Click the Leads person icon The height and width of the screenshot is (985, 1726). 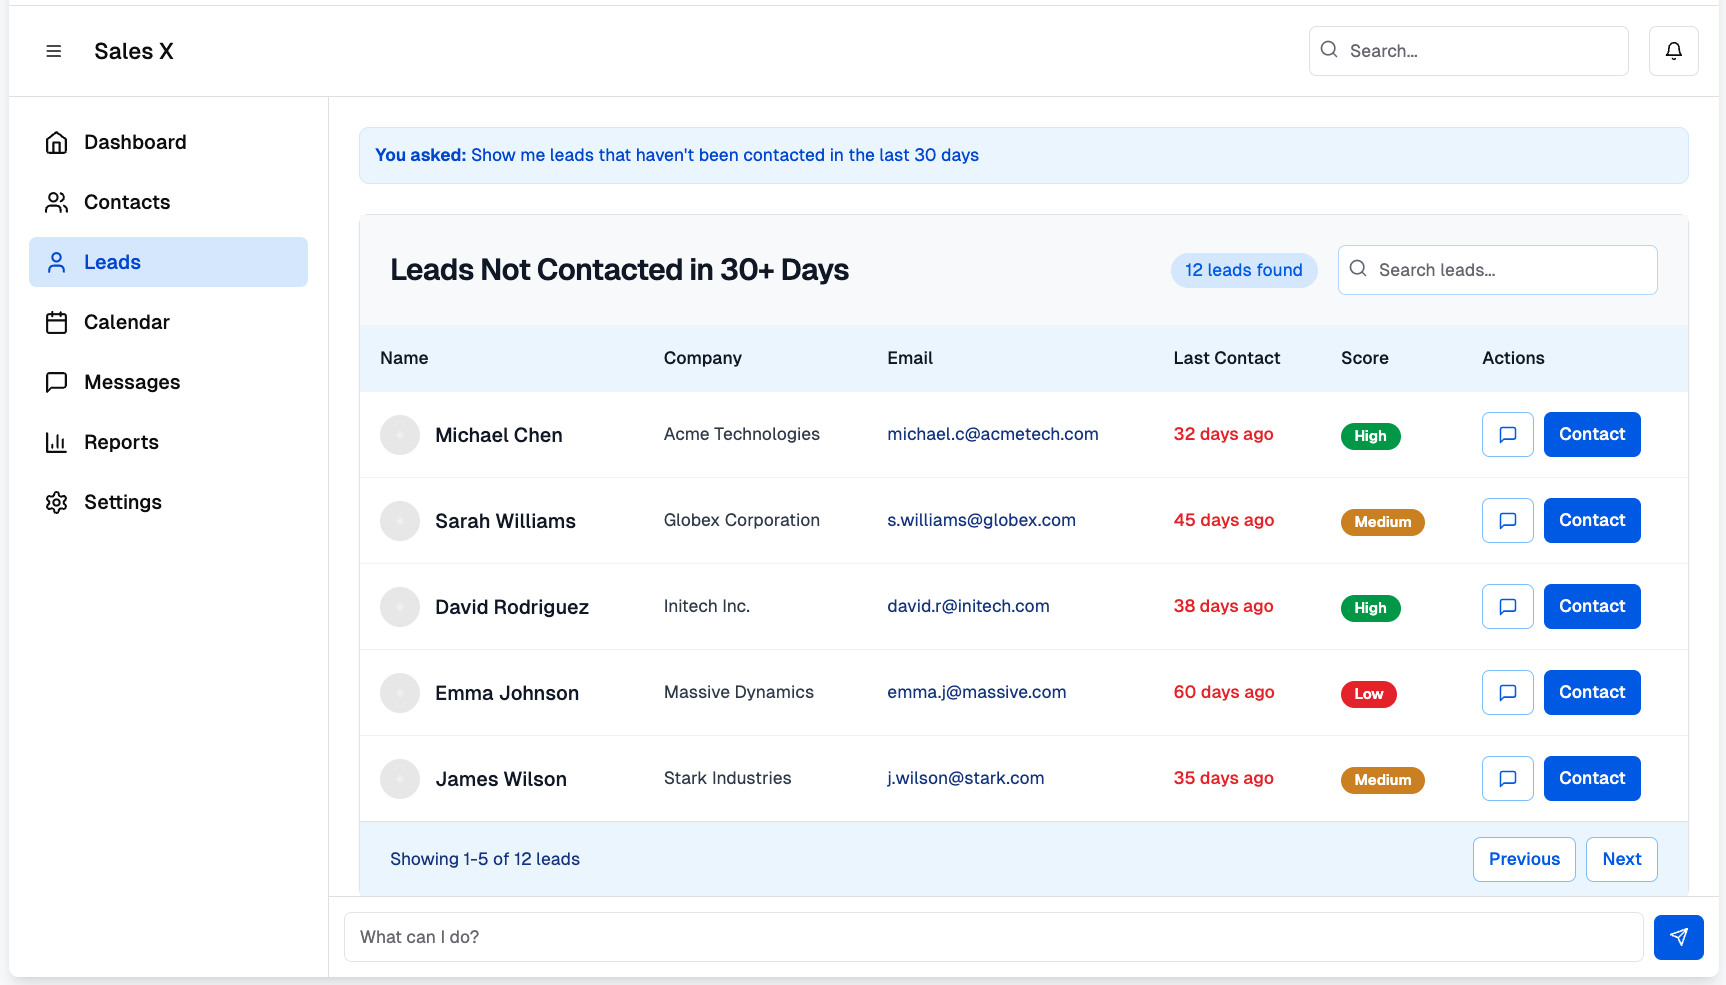[57, 262]
